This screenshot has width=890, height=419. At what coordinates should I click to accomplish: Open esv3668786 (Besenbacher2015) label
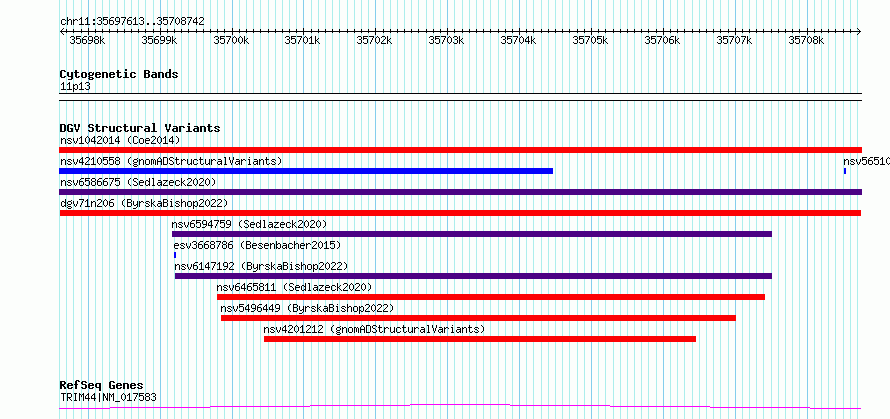[257, 245]
